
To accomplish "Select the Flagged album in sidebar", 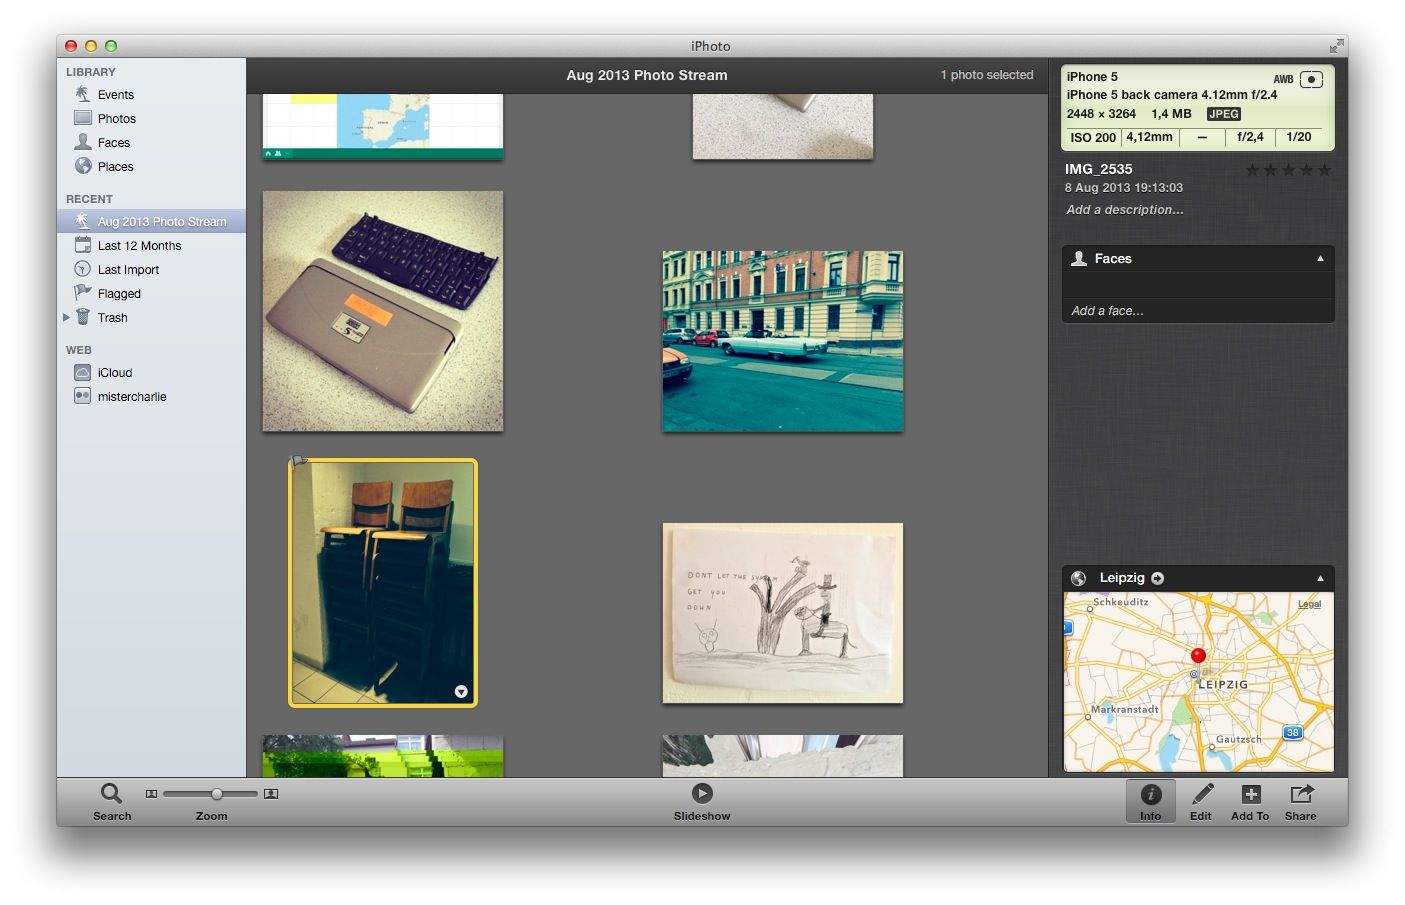I will coord(119,294).
